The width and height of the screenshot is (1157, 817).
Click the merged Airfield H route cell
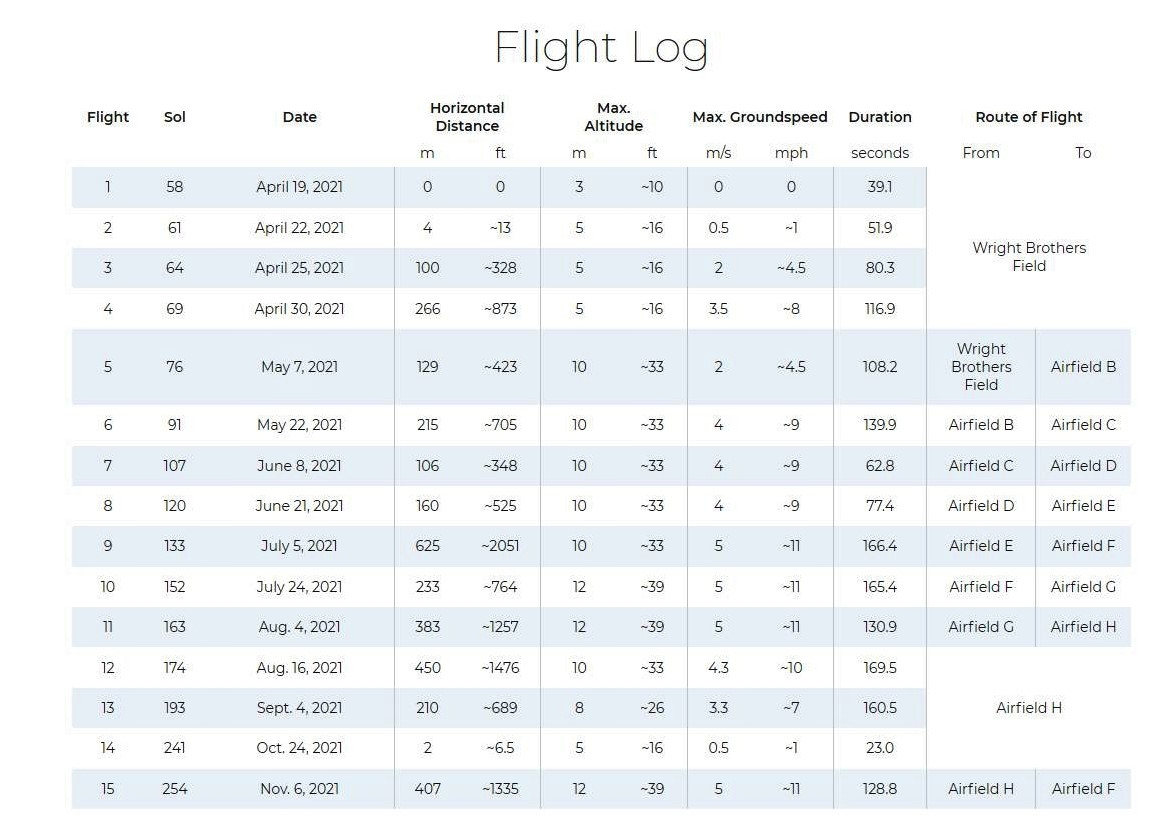1029,708
